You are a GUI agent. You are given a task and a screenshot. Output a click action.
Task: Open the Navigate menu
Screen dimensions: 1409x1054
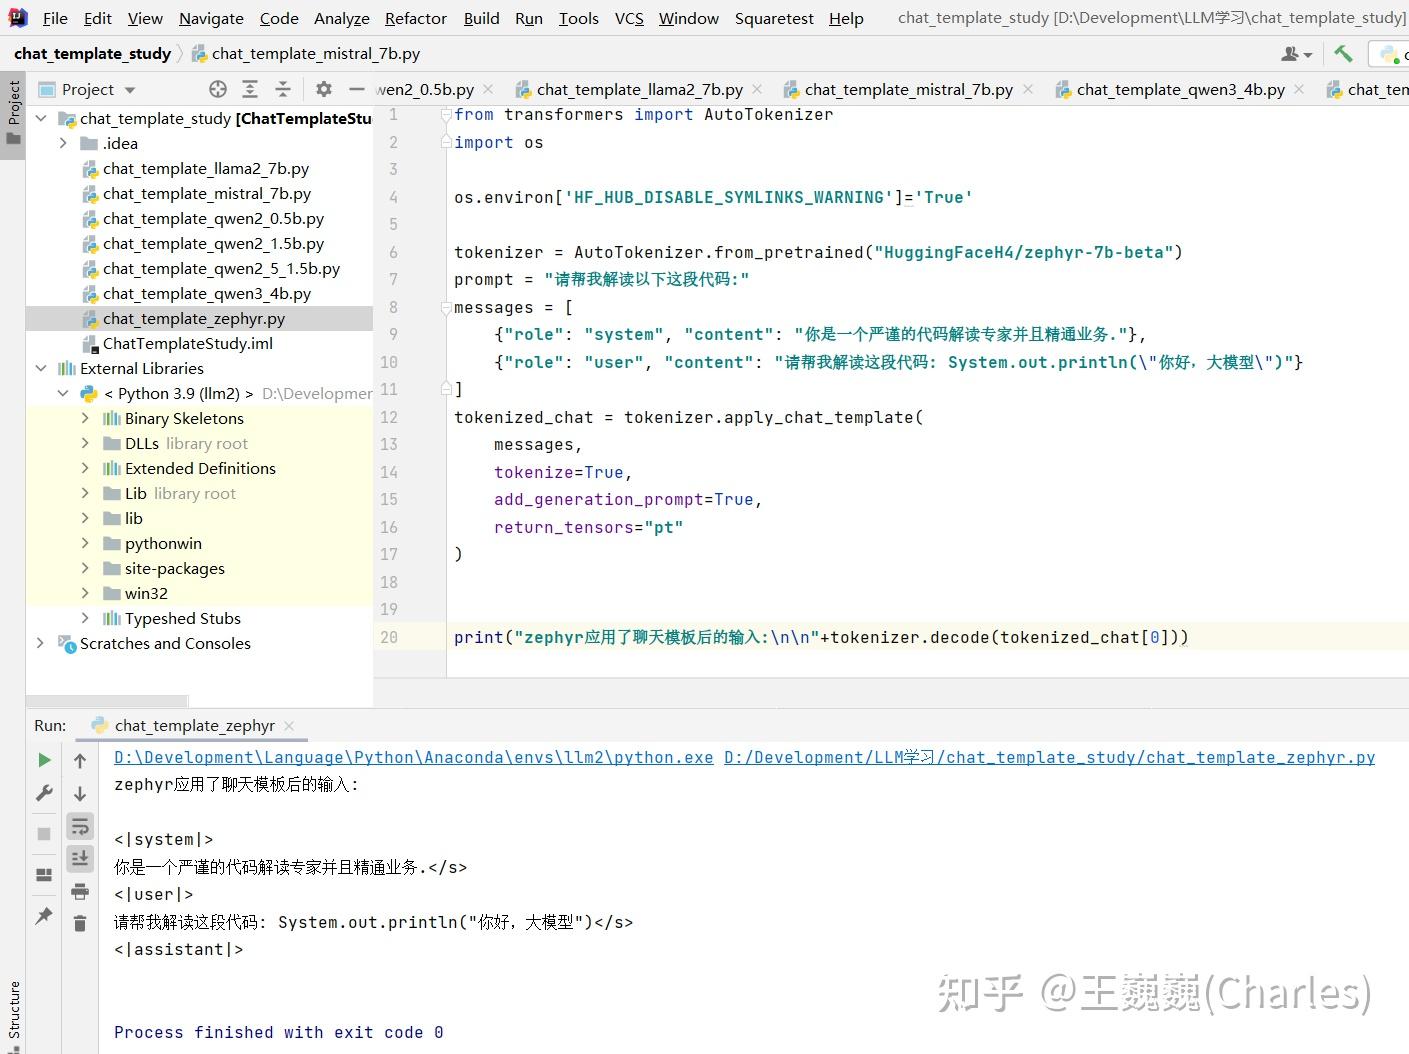(211, 18)
